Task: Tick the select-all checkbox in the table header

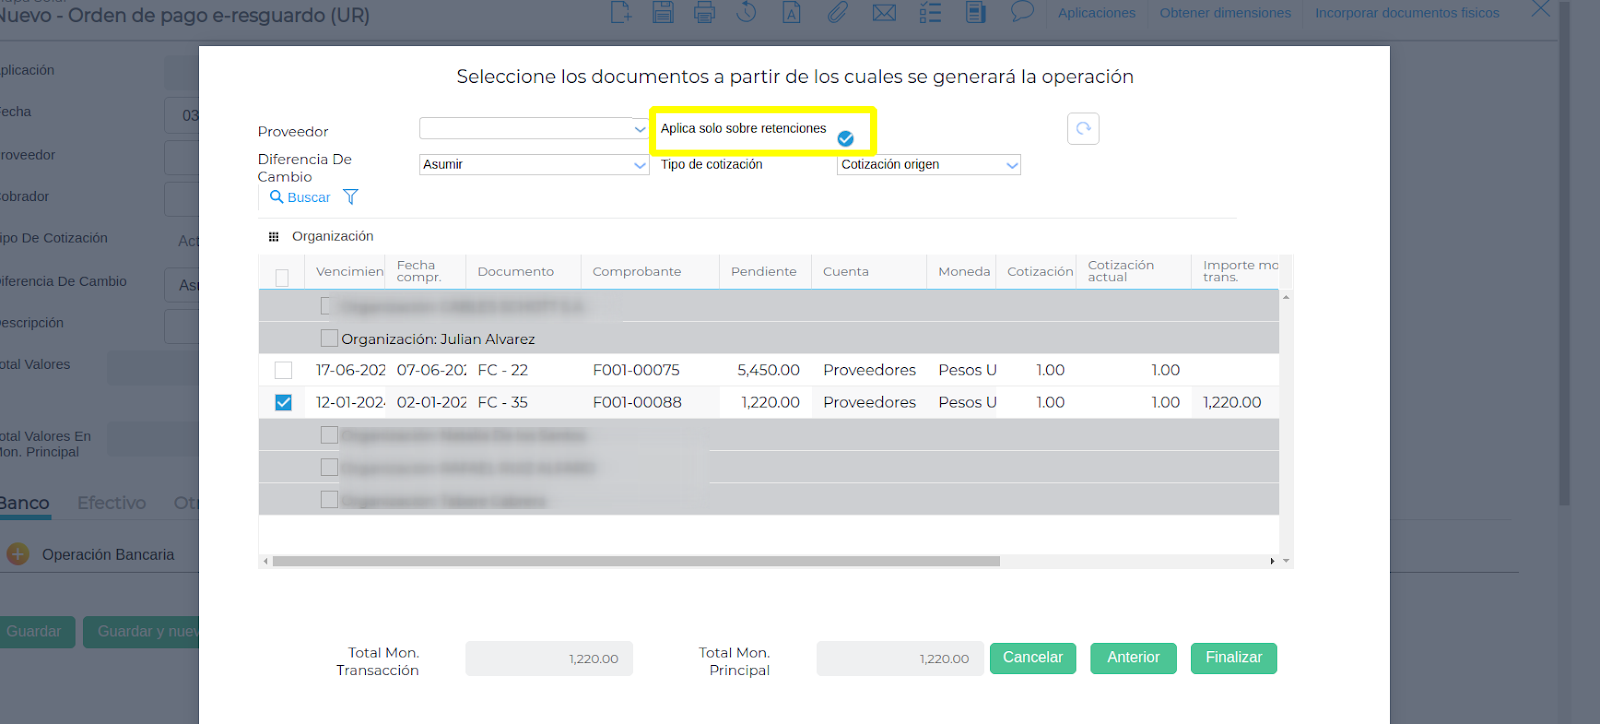Action: (282, 277)
